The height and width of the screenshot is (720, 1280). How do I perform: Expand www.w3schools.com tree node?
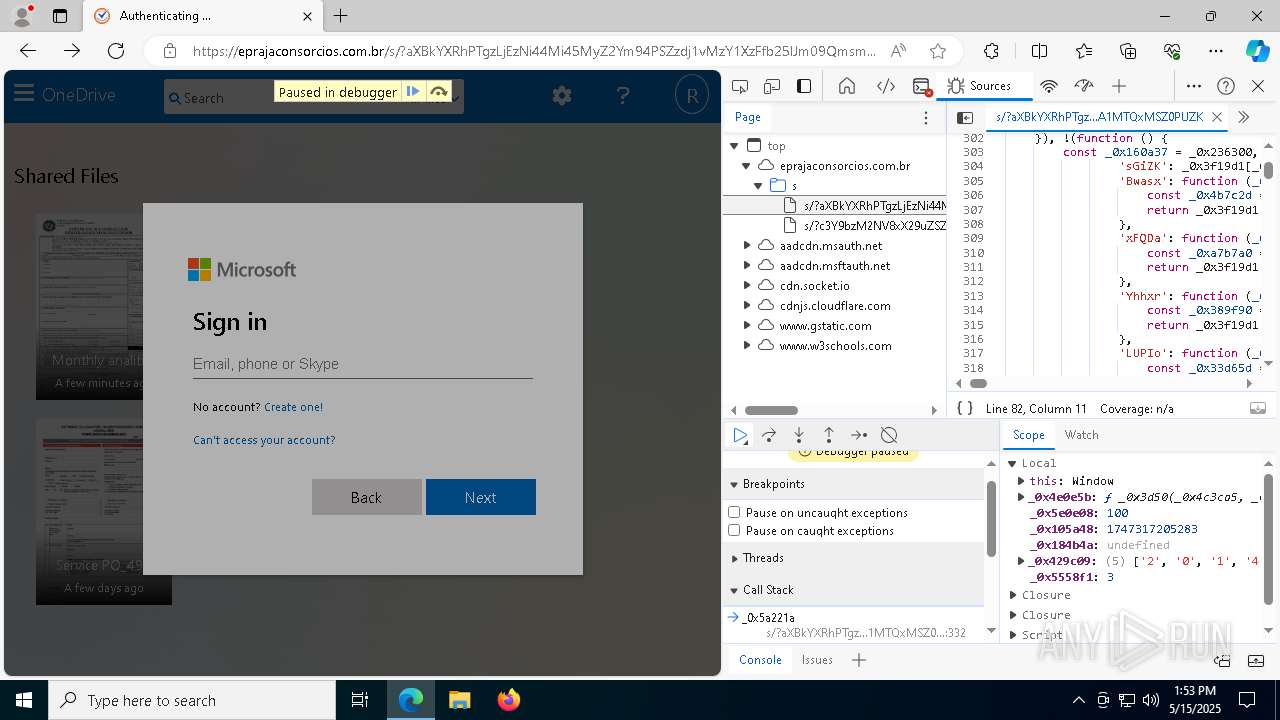click(x=746, y=345)
